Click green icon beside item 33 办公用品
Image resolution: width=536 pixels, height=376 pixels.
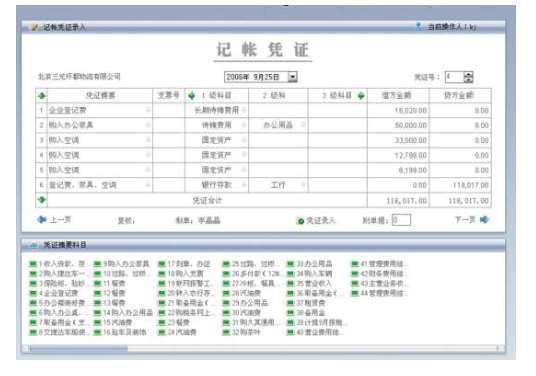click(x=291, y=264)
